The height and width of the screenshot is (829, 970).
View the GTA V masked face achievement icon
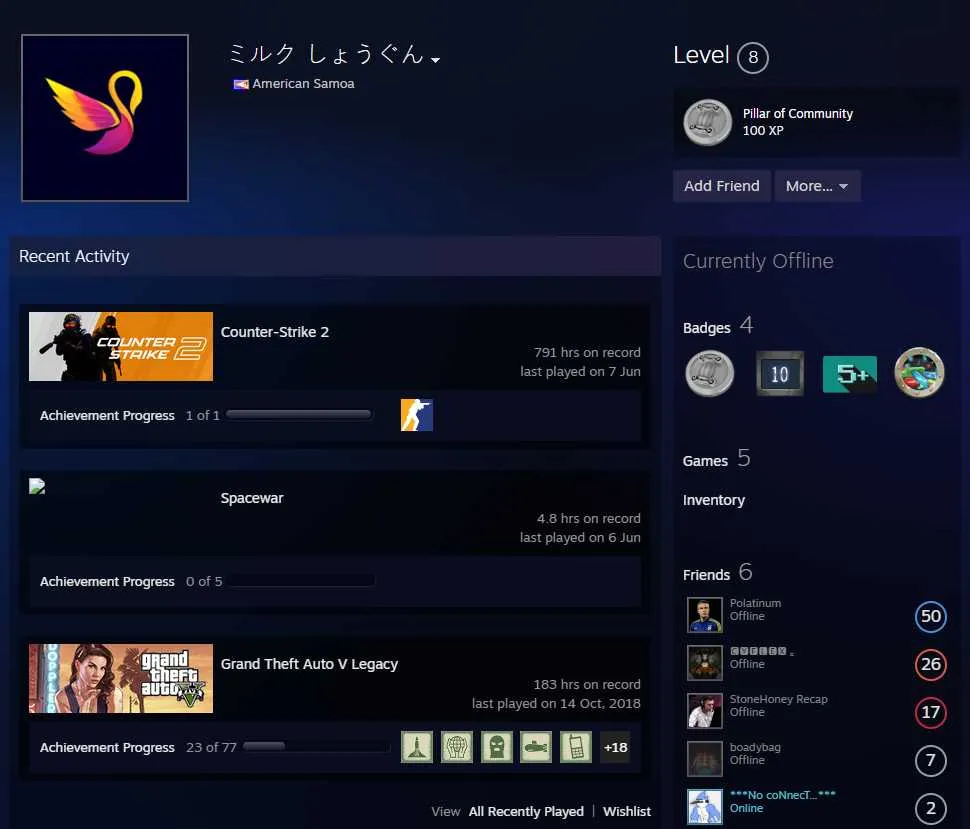pos(496,747)
